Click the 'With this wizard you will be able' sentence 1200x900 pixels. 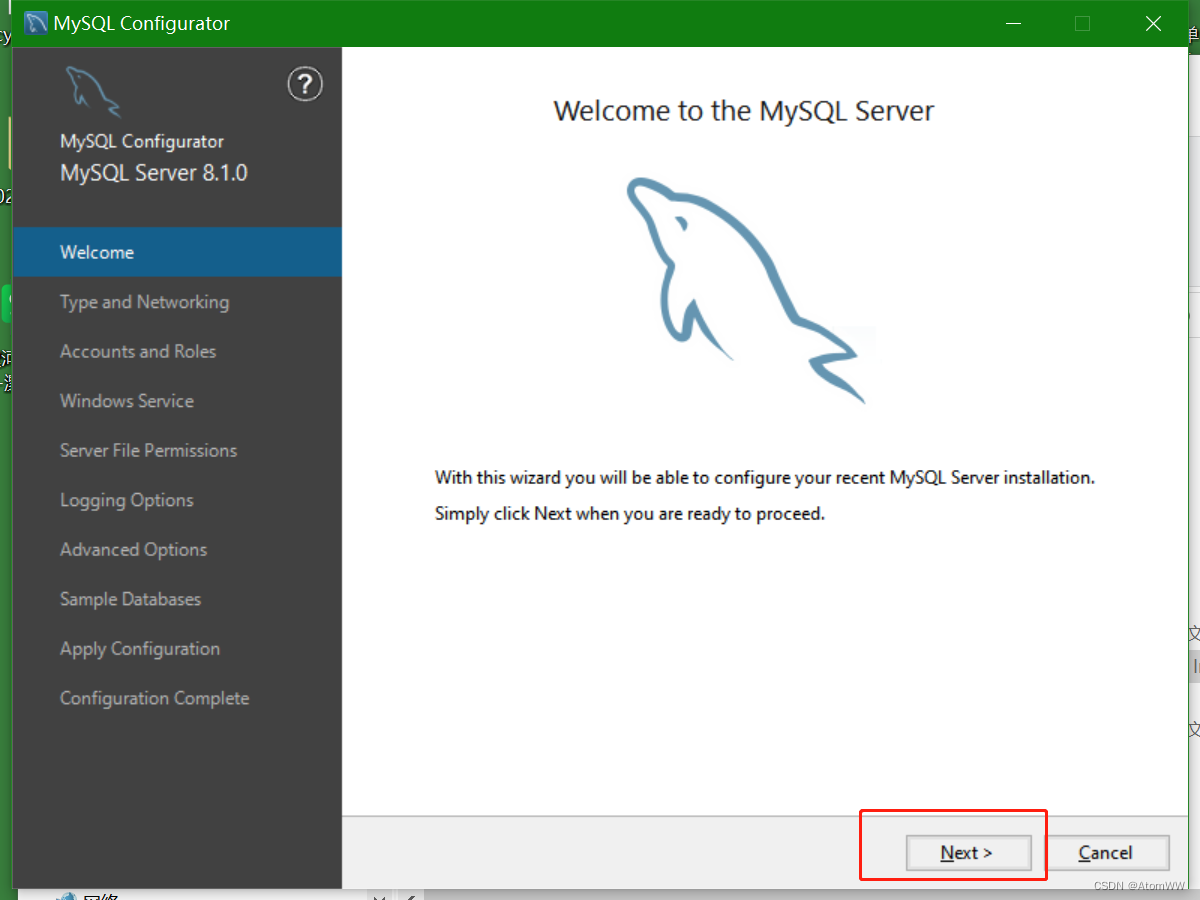point(765,478)
